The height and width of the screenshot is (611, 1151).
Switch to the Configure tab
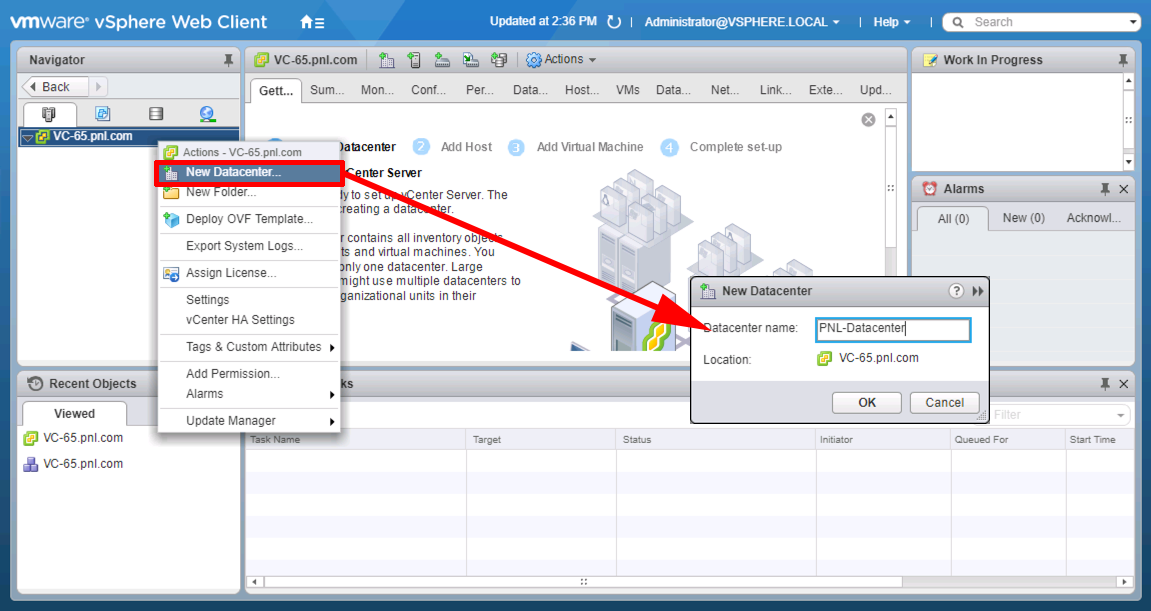pos(429,90)
